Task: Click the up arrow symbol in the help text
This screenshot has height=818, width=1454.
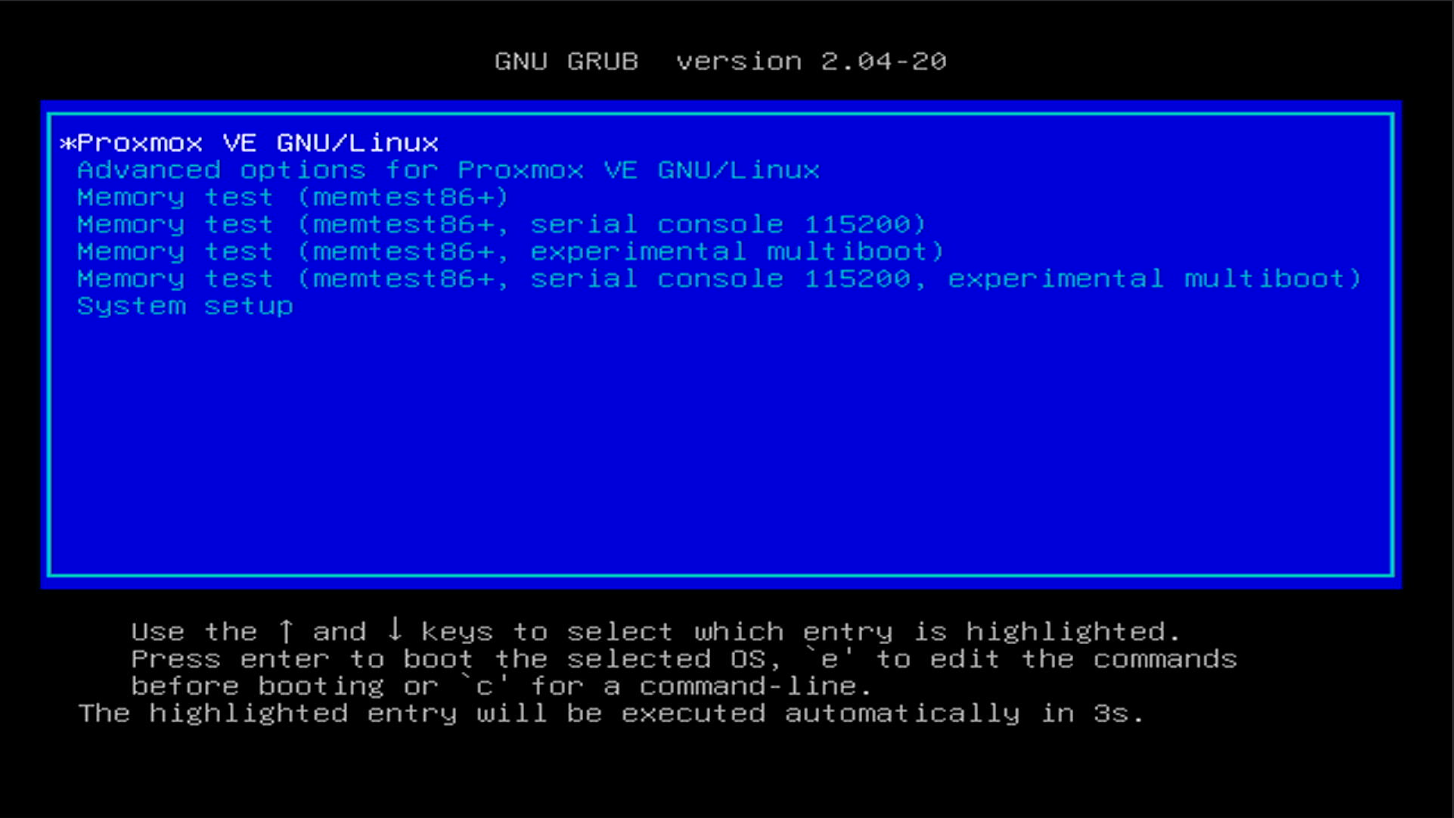Action: pos(286,630)
